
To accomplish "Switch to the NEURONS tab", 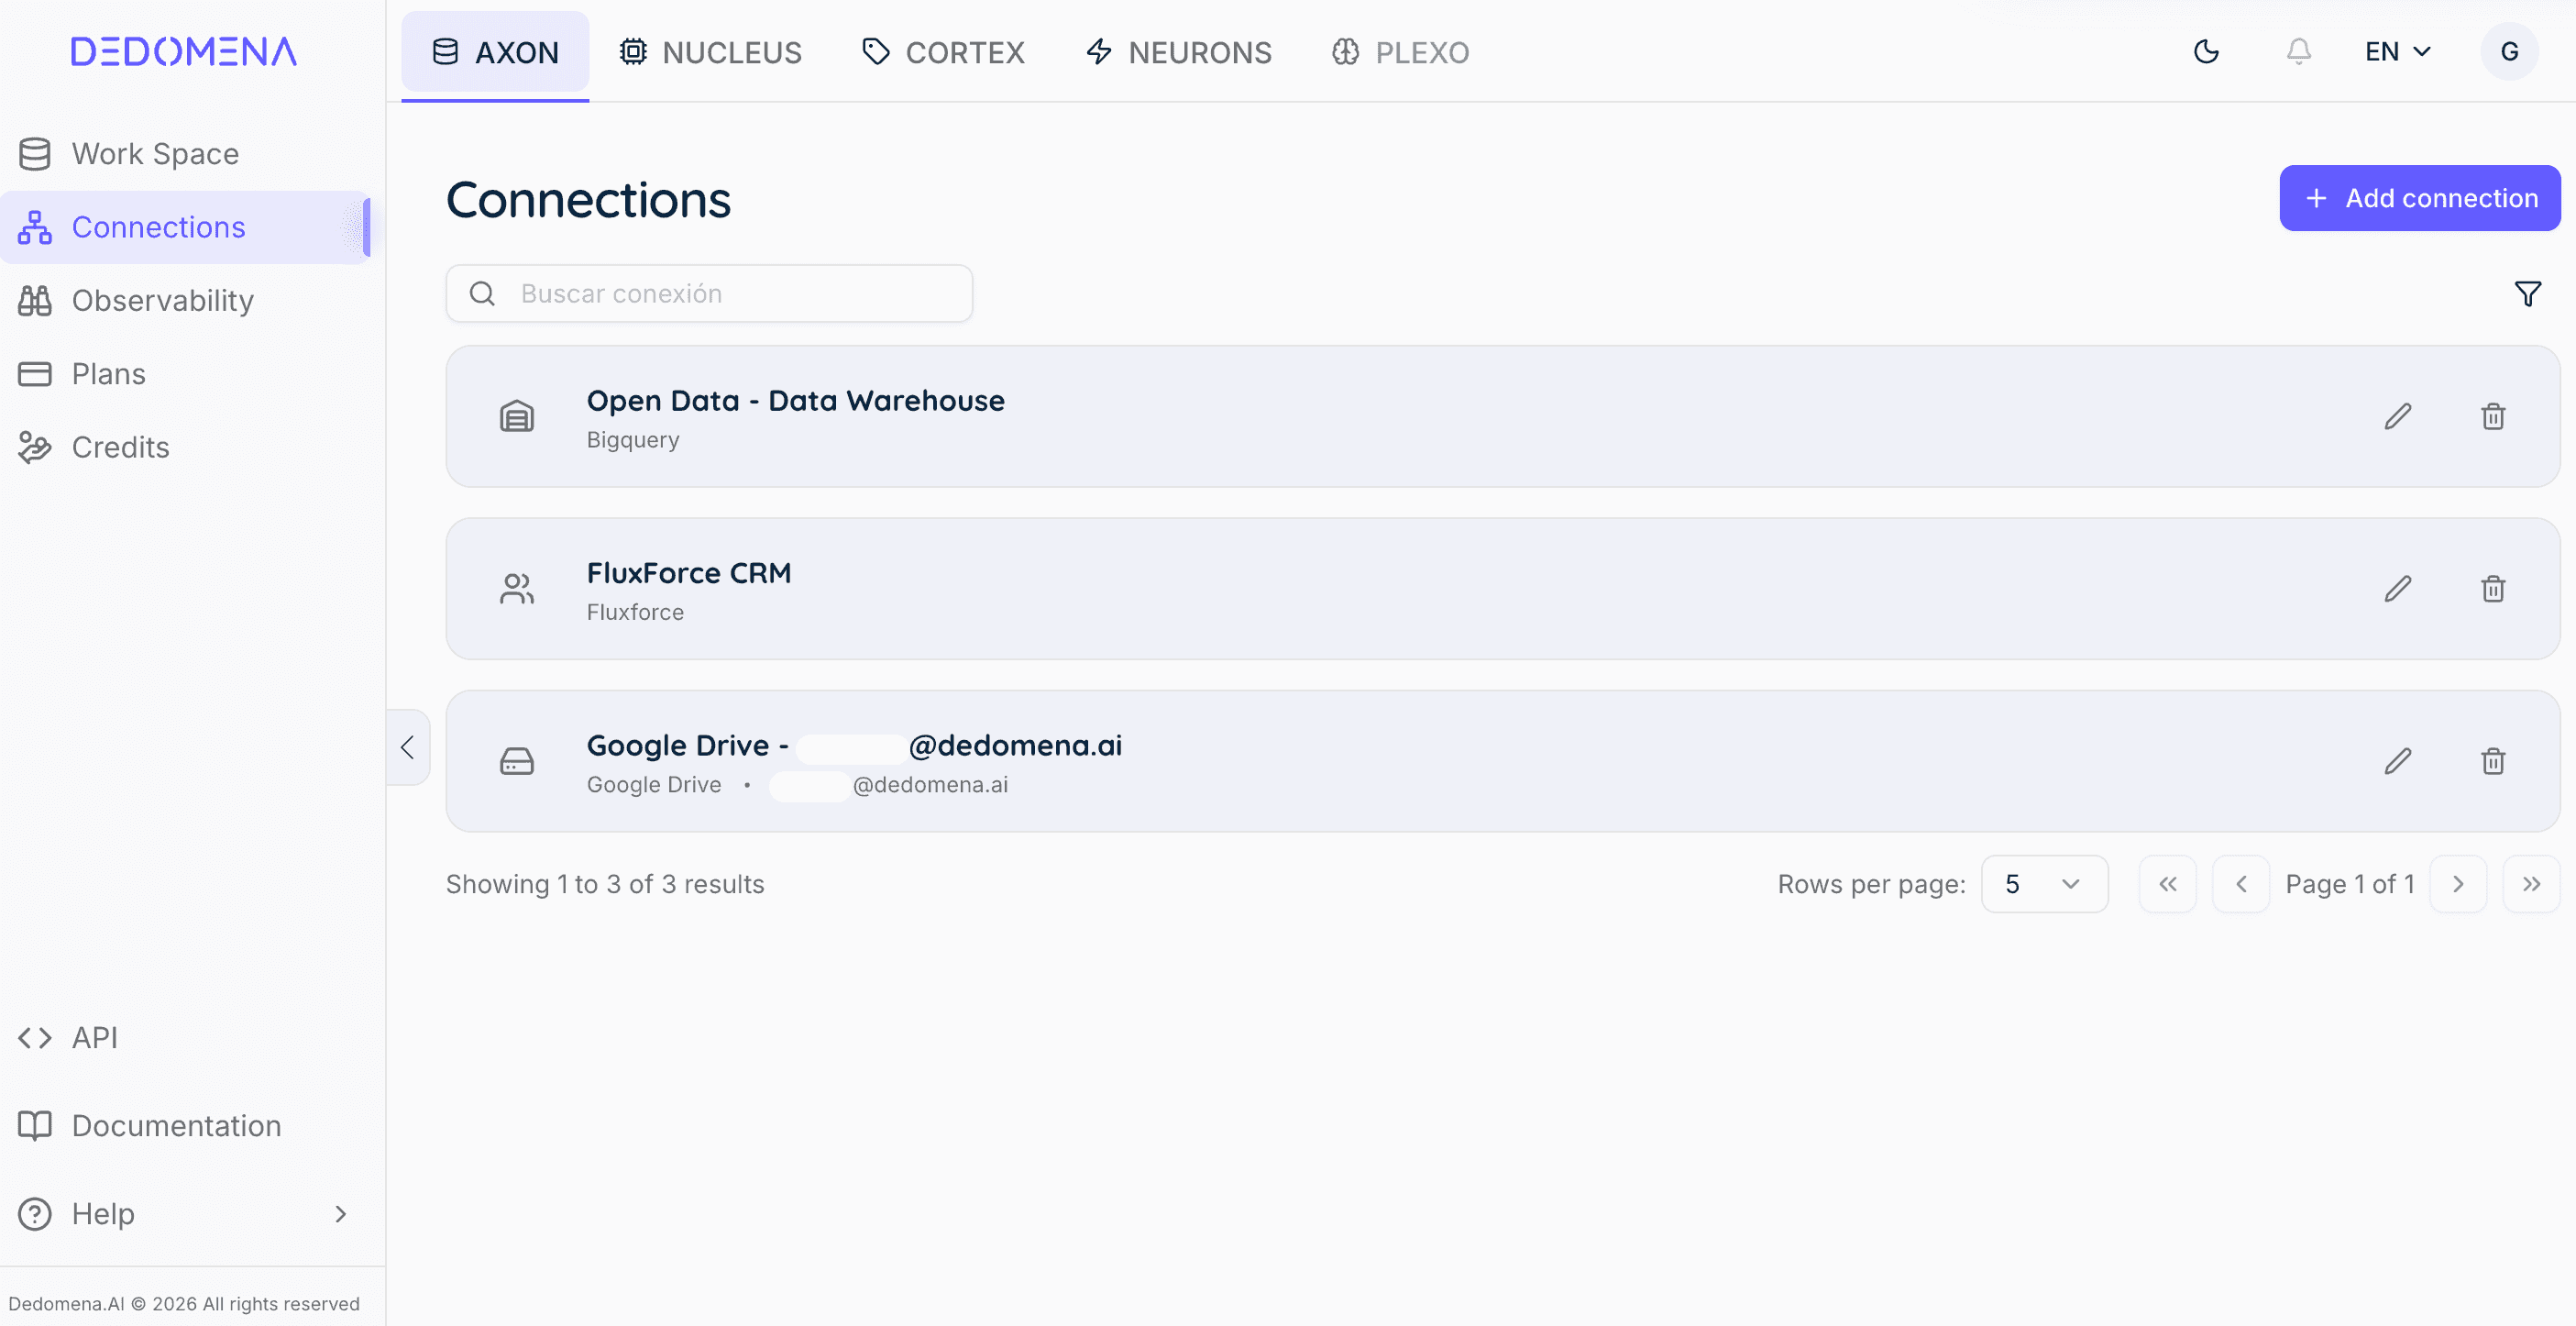I will tap(1179, 52).
